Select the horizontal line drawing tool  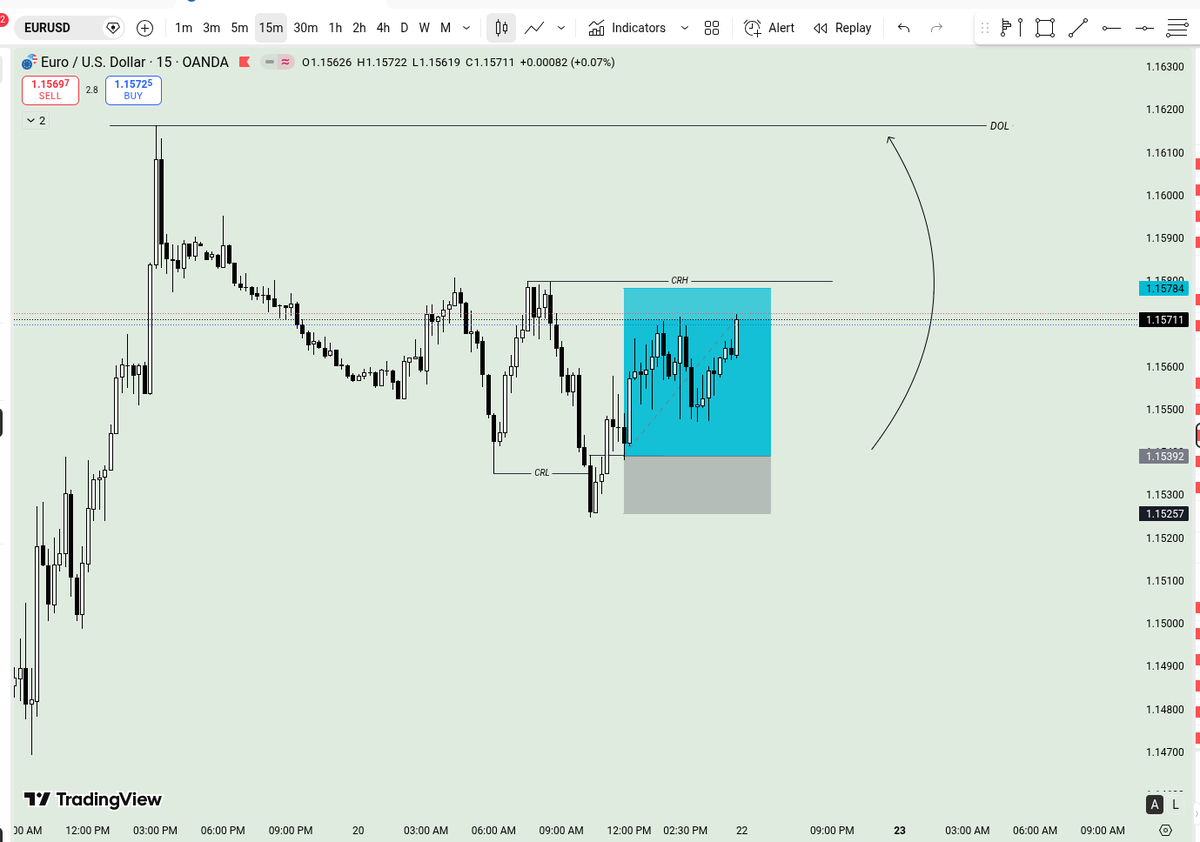1144,28
